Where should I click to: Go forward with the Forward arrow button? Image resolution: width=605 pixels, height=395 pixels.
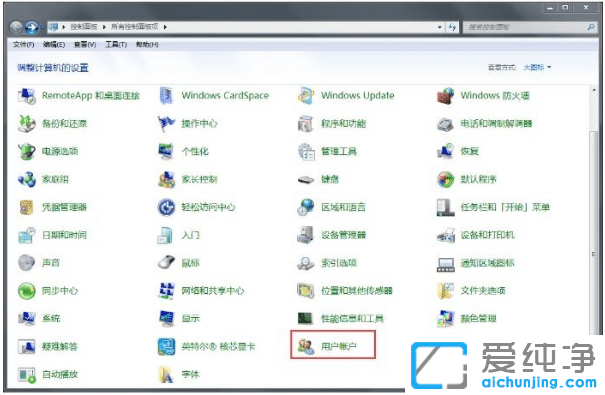(32, 27)
